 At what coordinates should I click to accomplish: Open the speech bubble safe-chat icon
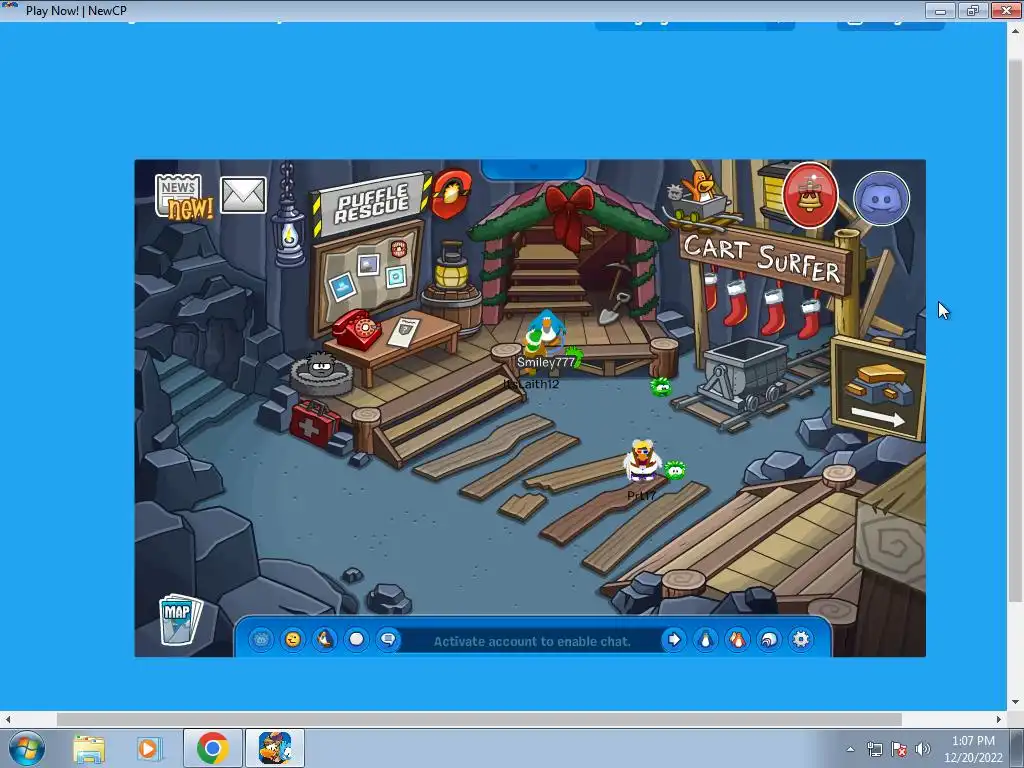coord(388,639)
